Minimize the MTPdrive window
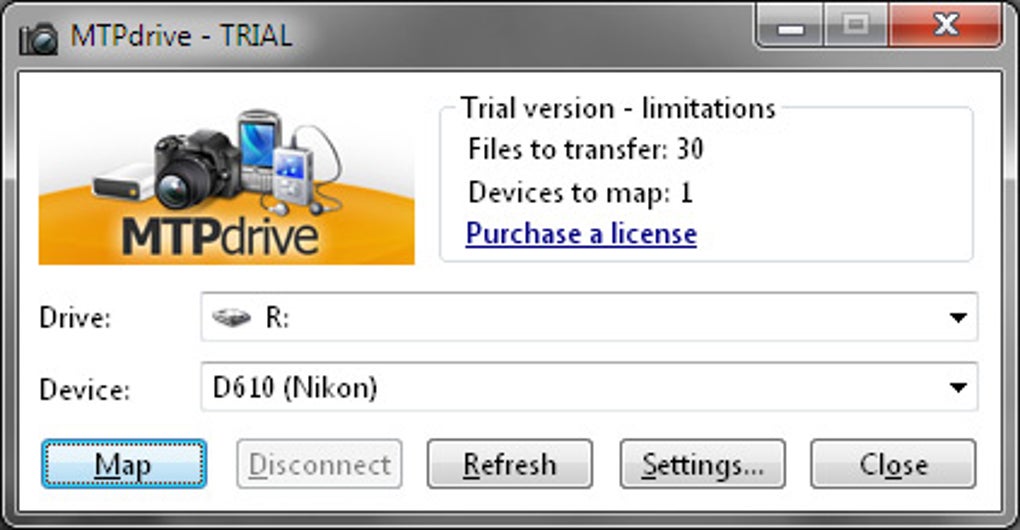1020x530 pixels. click(790, 27)
